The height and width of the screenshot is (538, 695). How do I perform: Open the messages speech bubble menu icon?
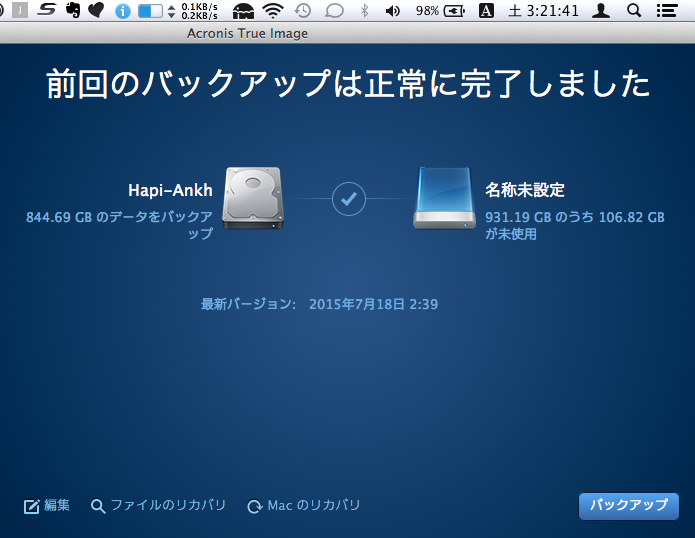pos(334,11)
